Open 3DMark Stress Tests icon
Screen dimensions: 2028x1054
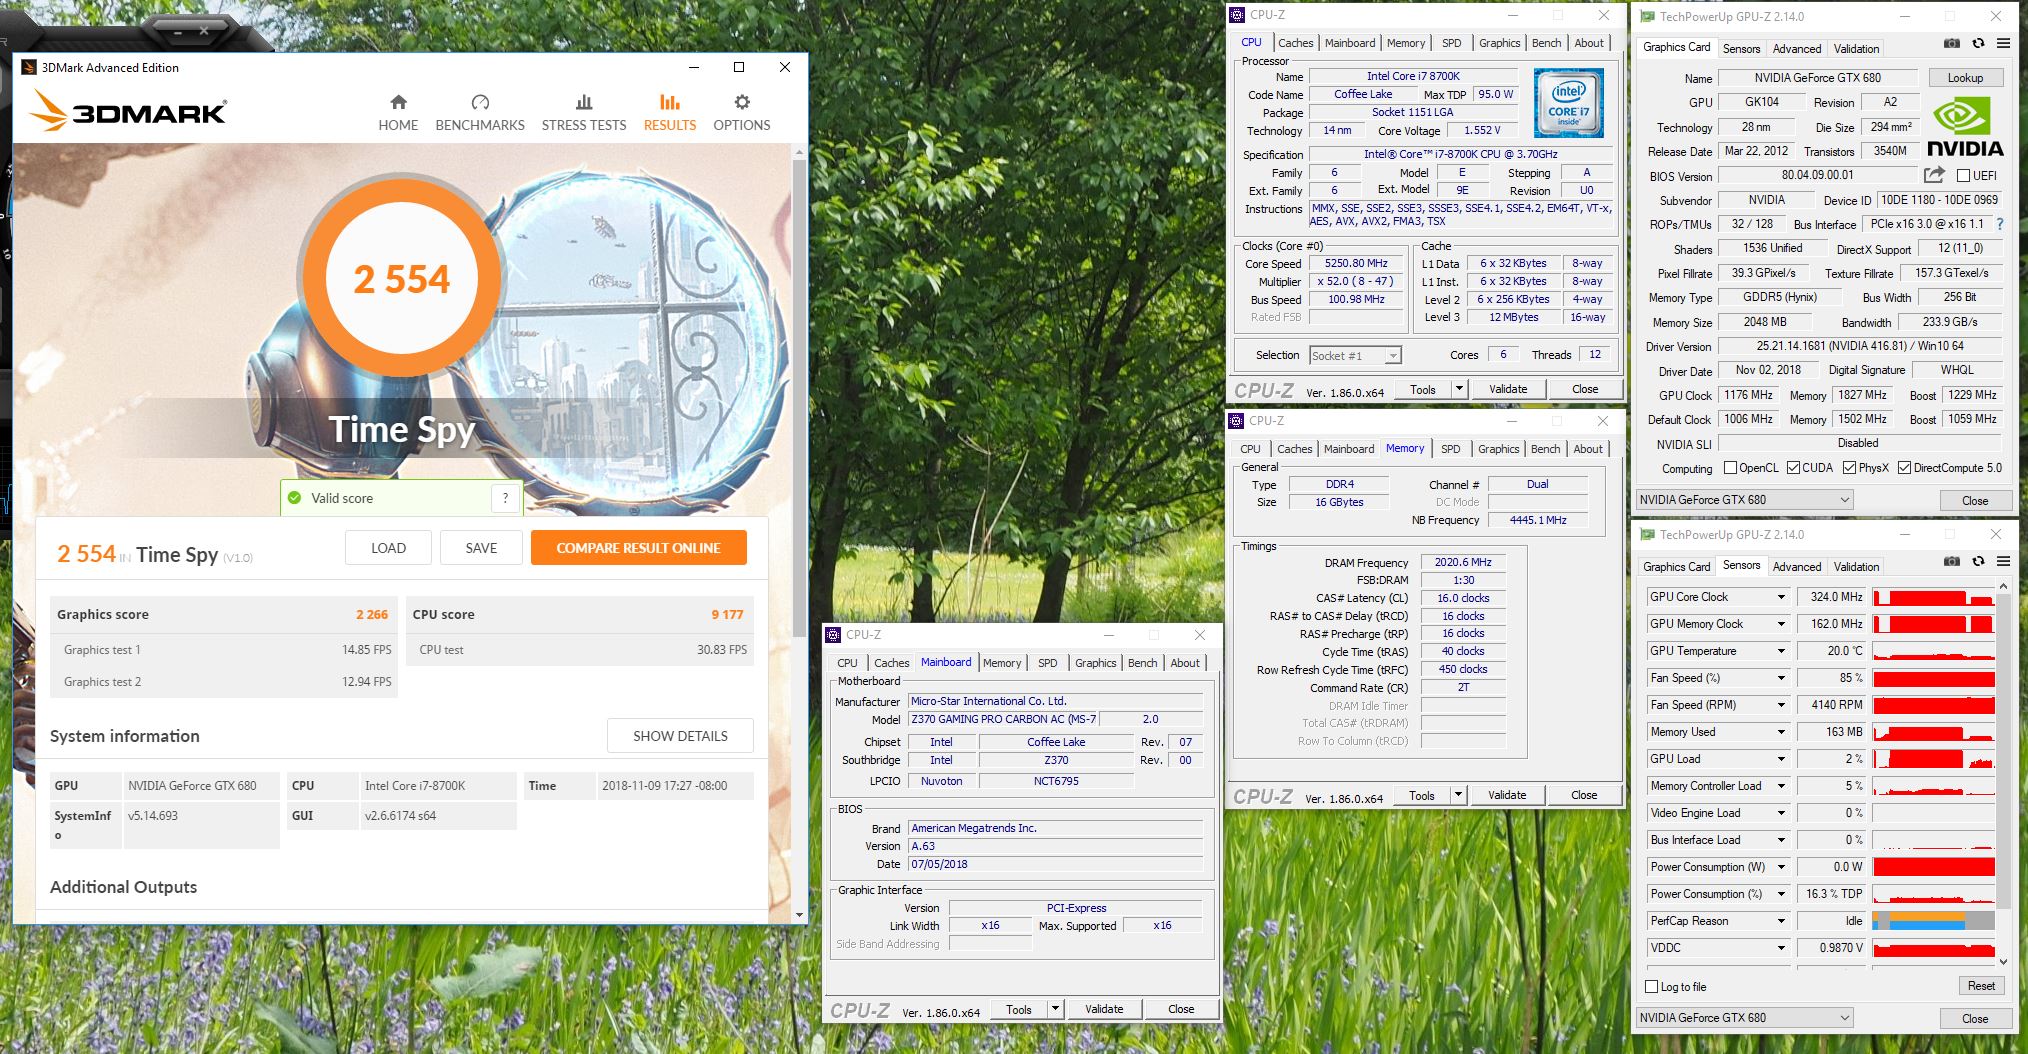(x=584, y=102)
